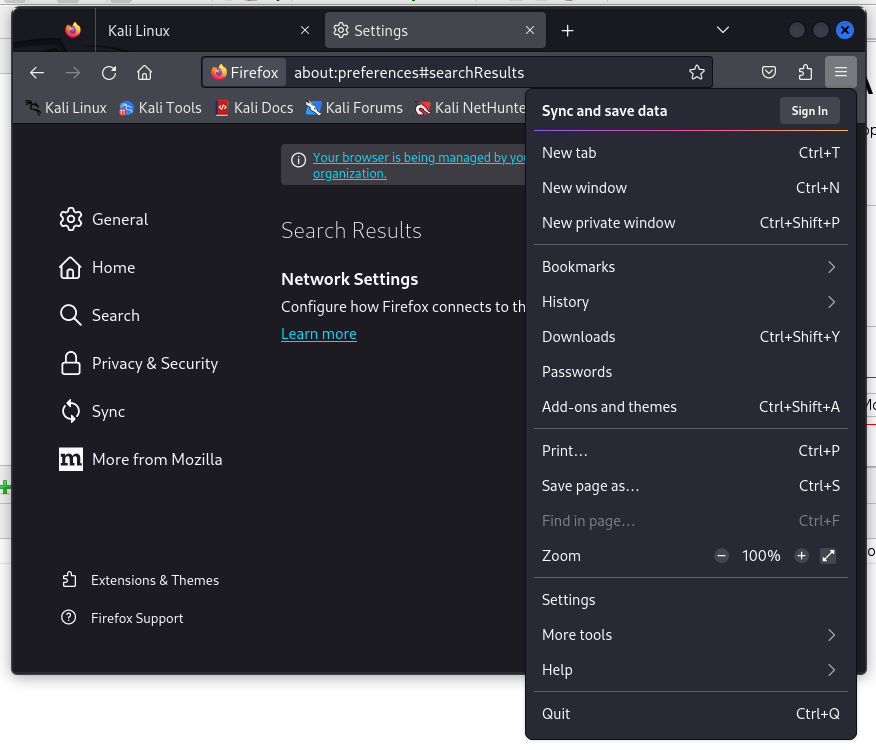876x750 pixels.
Task: Choose New private window from the menu
Action: (691, 223)
